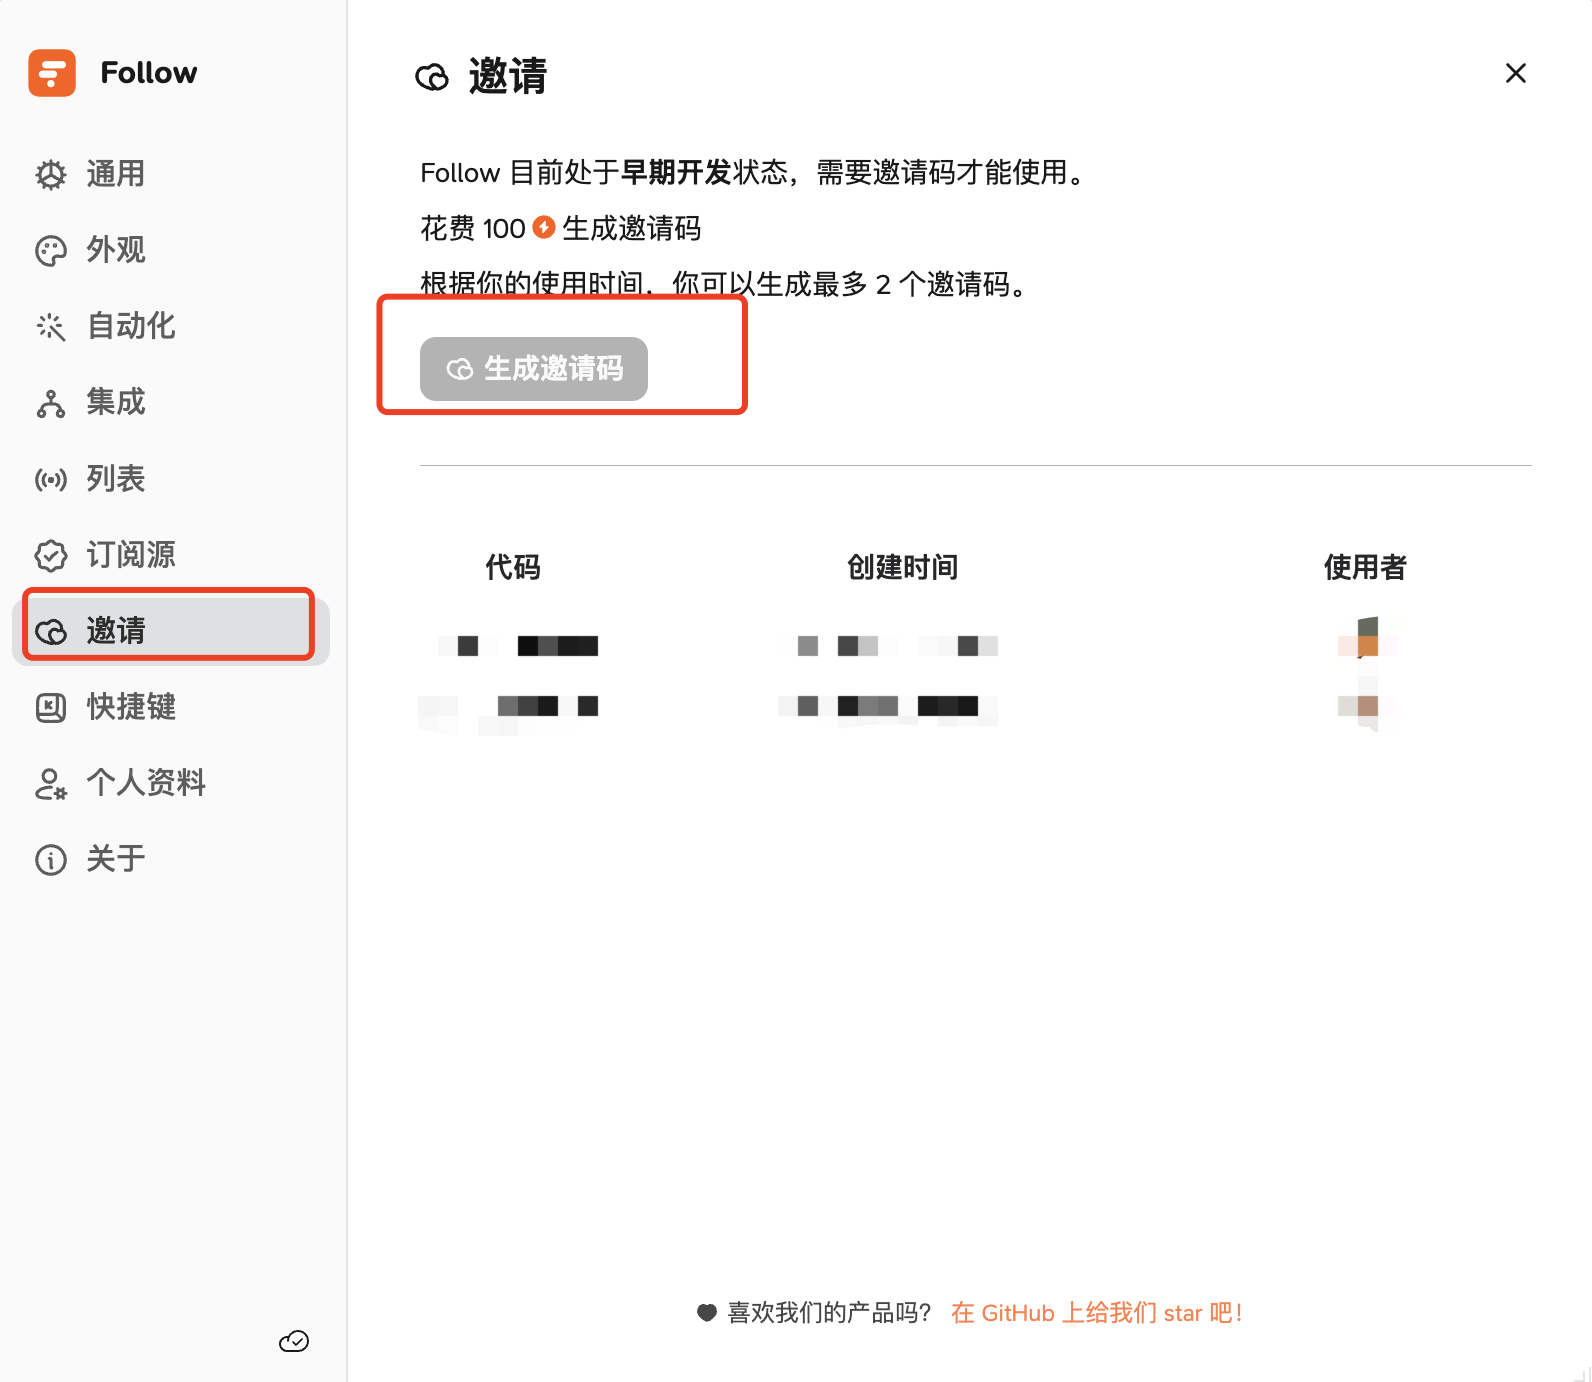Click the sparkle icon beside 自动化
Viewport: 1592px width, 1382px height.
51,327
